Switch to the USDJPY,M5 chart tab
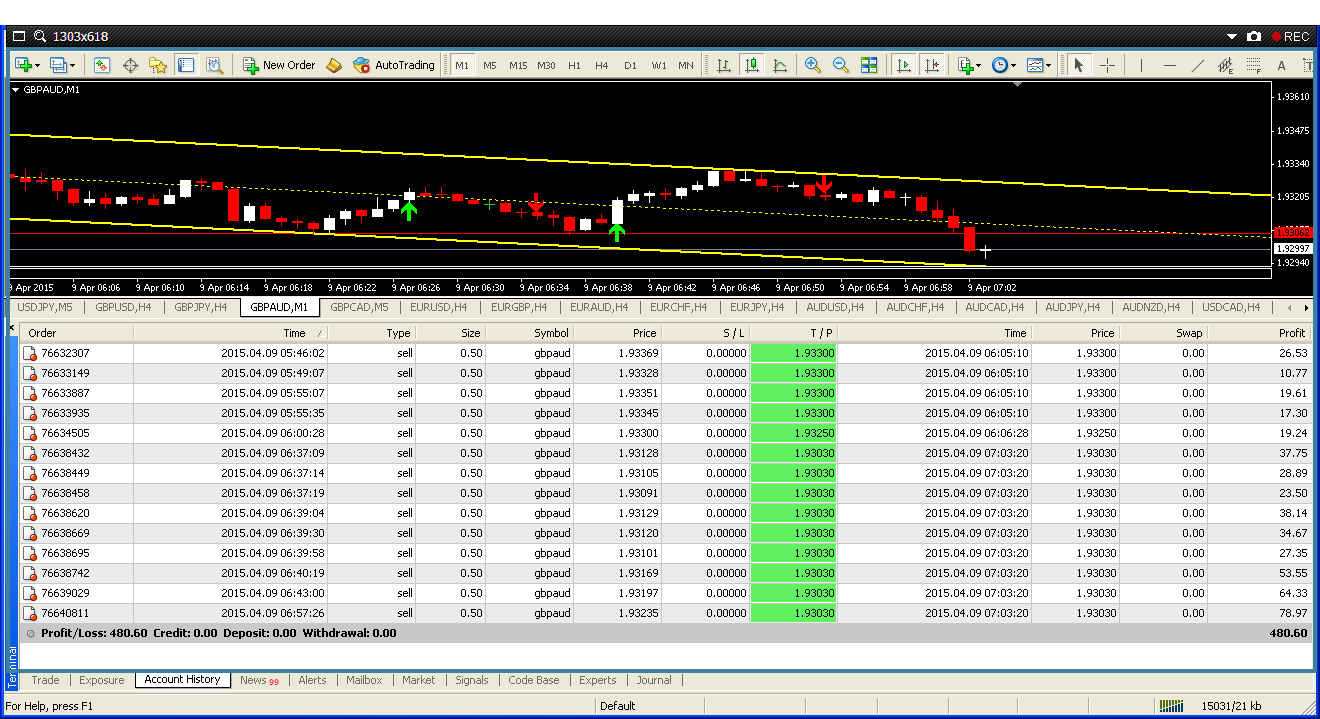The image size is (1320, 719). click(x=45, y=307)
